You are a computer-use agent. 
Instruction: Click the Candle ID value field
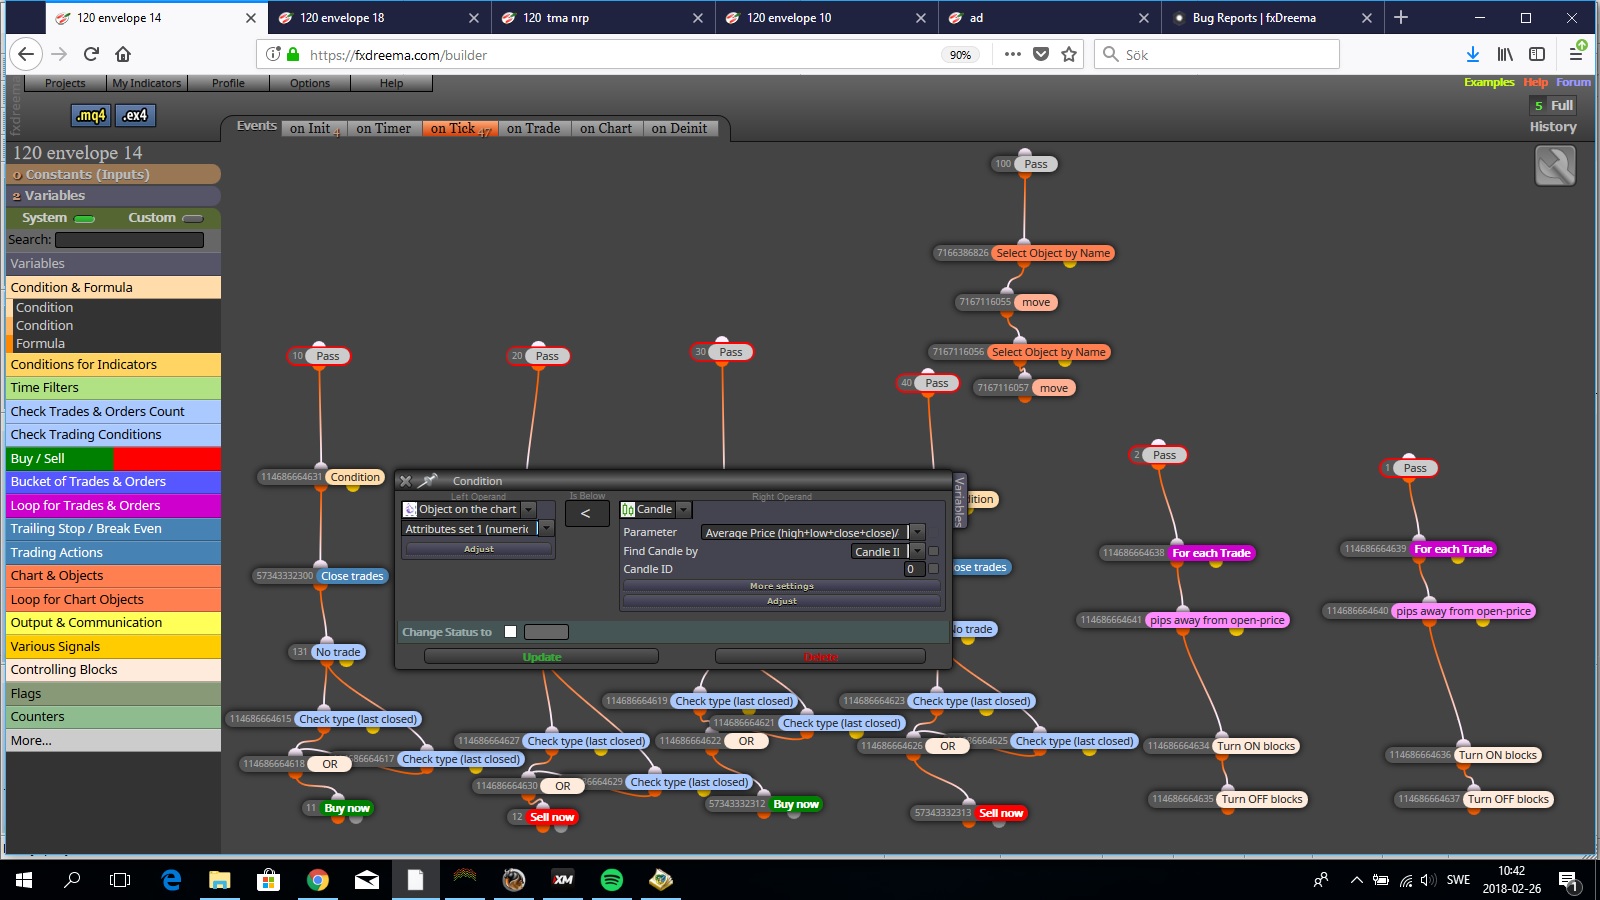[x=914, y=569]
